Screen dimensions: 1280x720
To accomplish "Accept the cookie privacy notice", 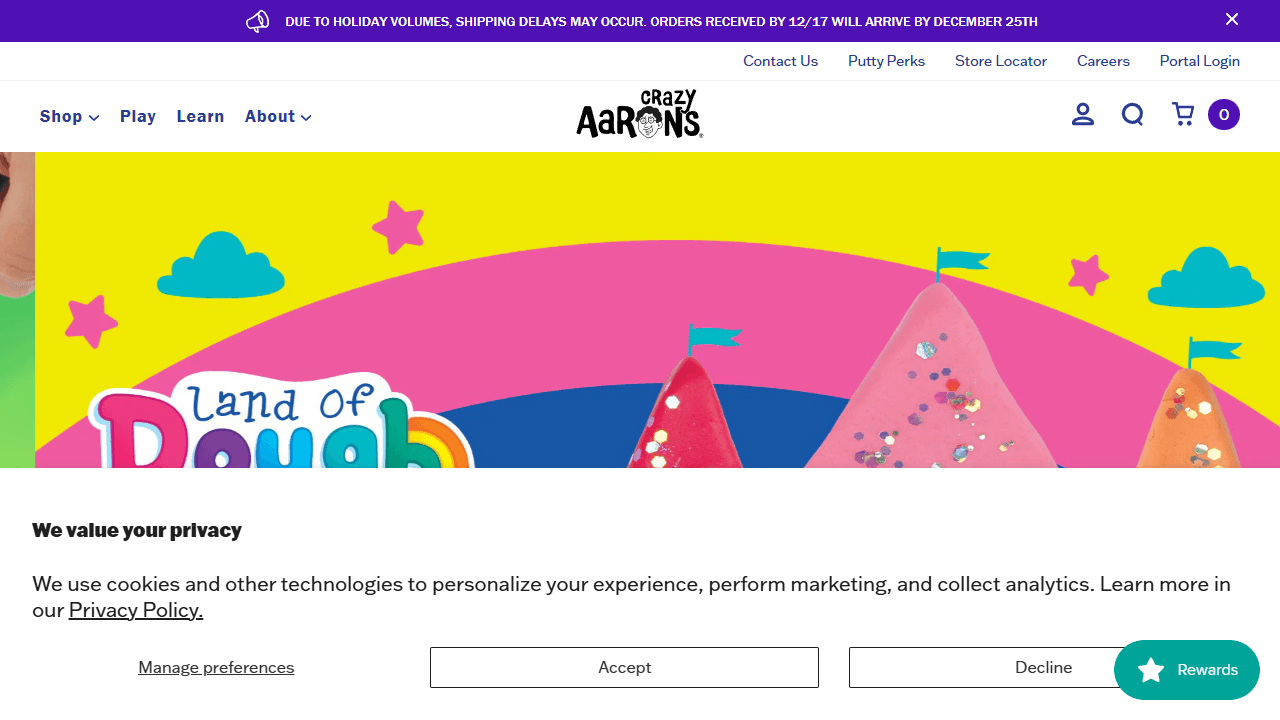I will 624,667.
